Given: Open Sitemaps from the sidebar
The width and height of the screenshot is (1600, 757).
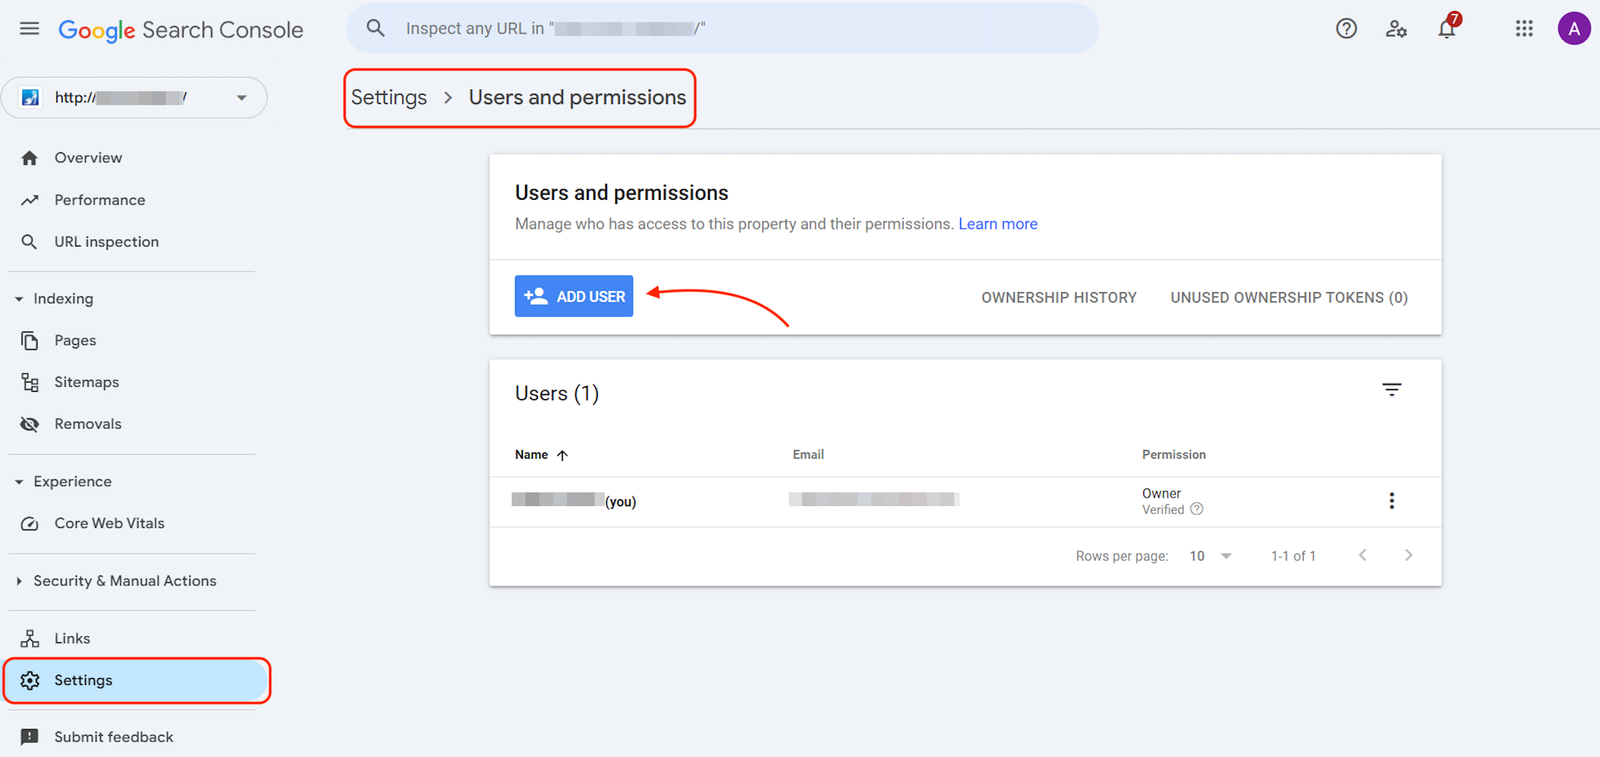Looking at the screenshot, I should click(x=86, y=382).
